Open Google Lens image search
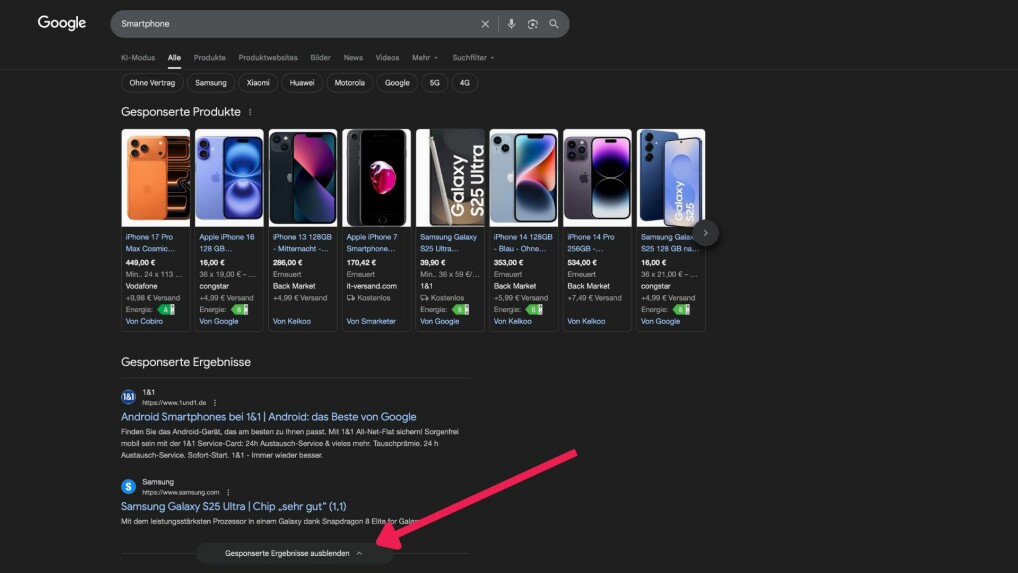This screenshot has height=573, width=1018. 533,24
